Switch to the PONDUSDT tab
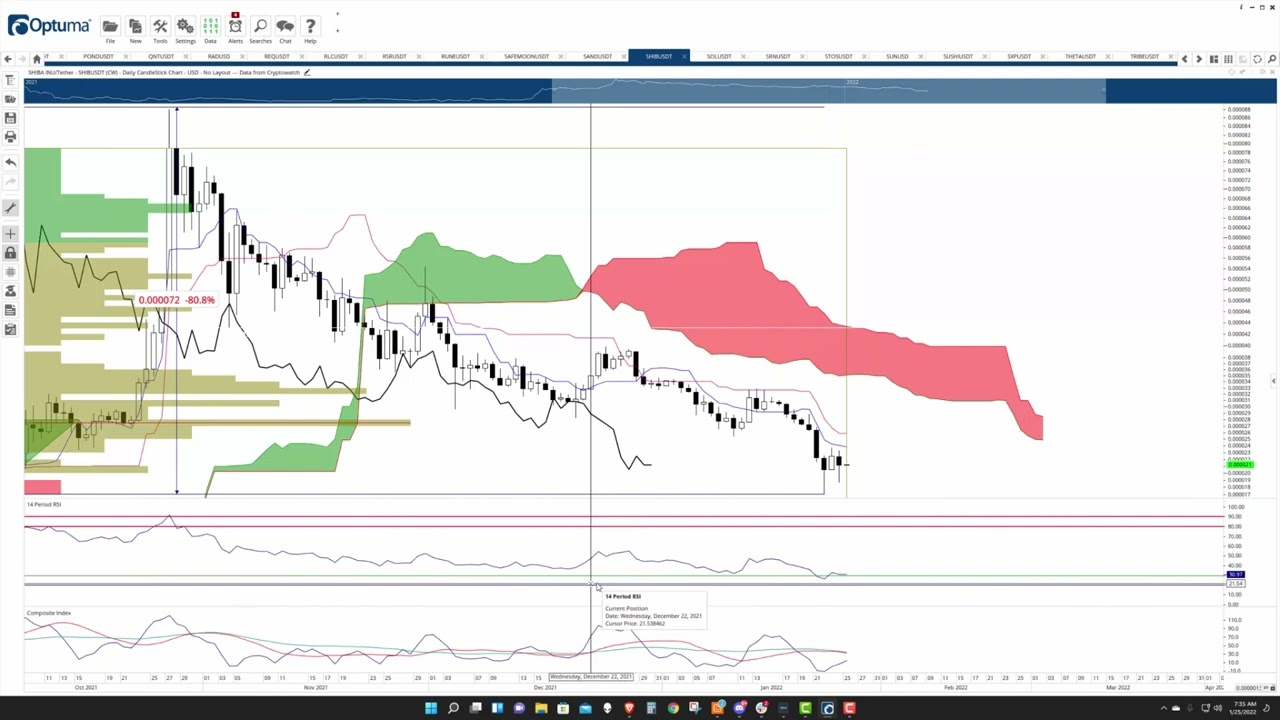Screen dimensions: 1280x720 (x=98, y=57)
